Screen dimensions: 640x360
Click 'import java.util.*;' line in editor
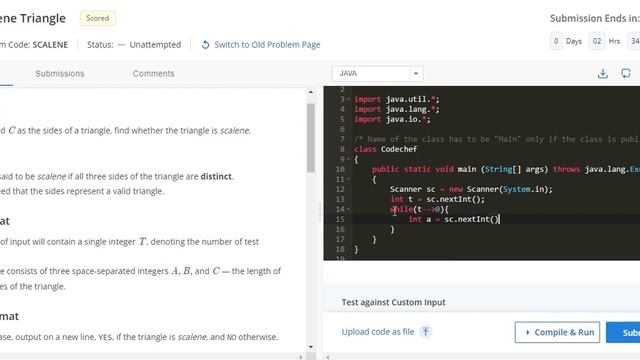tap(397, 99)
